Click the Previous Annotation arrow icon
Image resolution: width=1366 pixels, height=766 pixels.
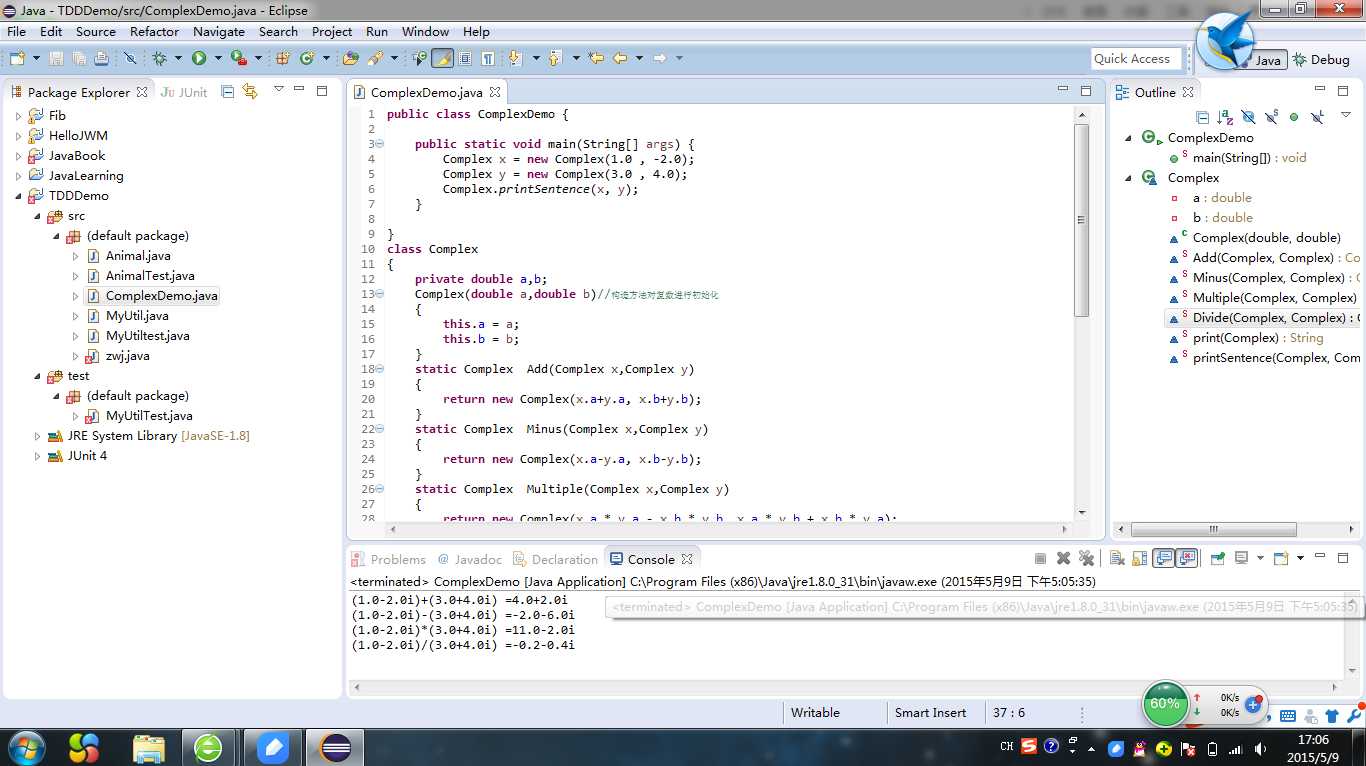click(x=554, y=58)
